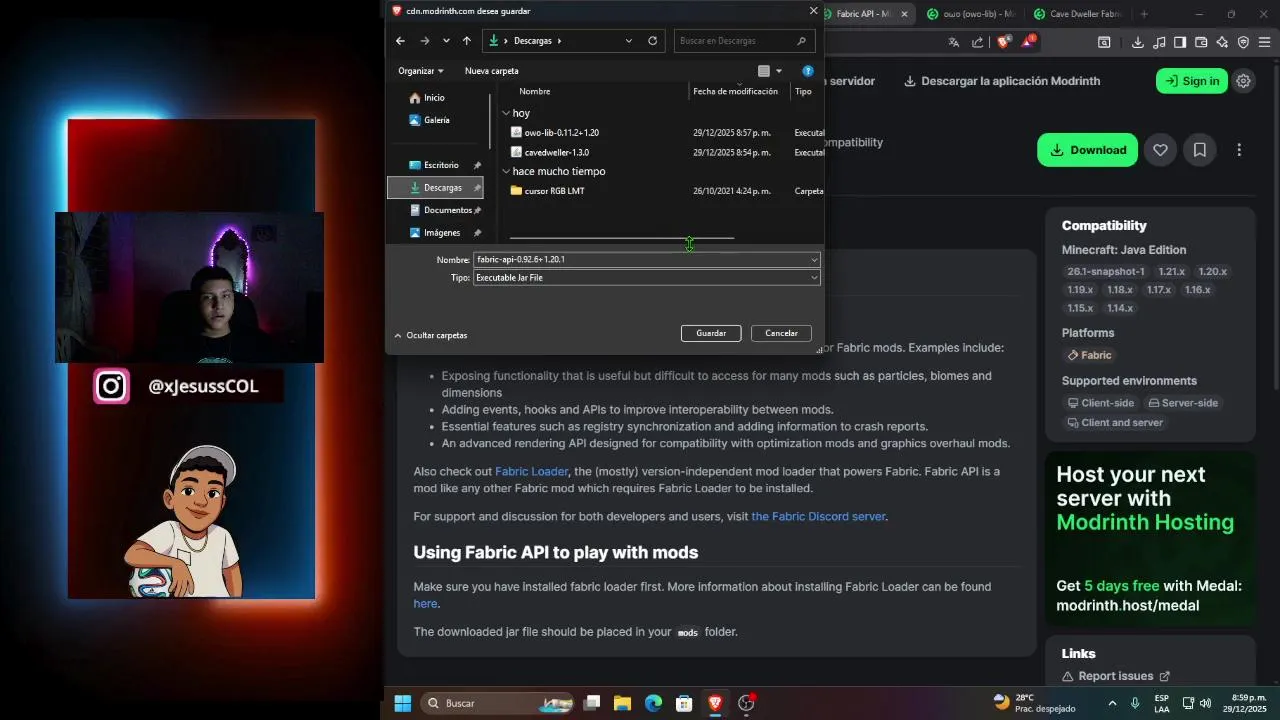Open Task View on the taskbar
The image size is (1280, 720).
pyautogui.click(x=591, y=703)
